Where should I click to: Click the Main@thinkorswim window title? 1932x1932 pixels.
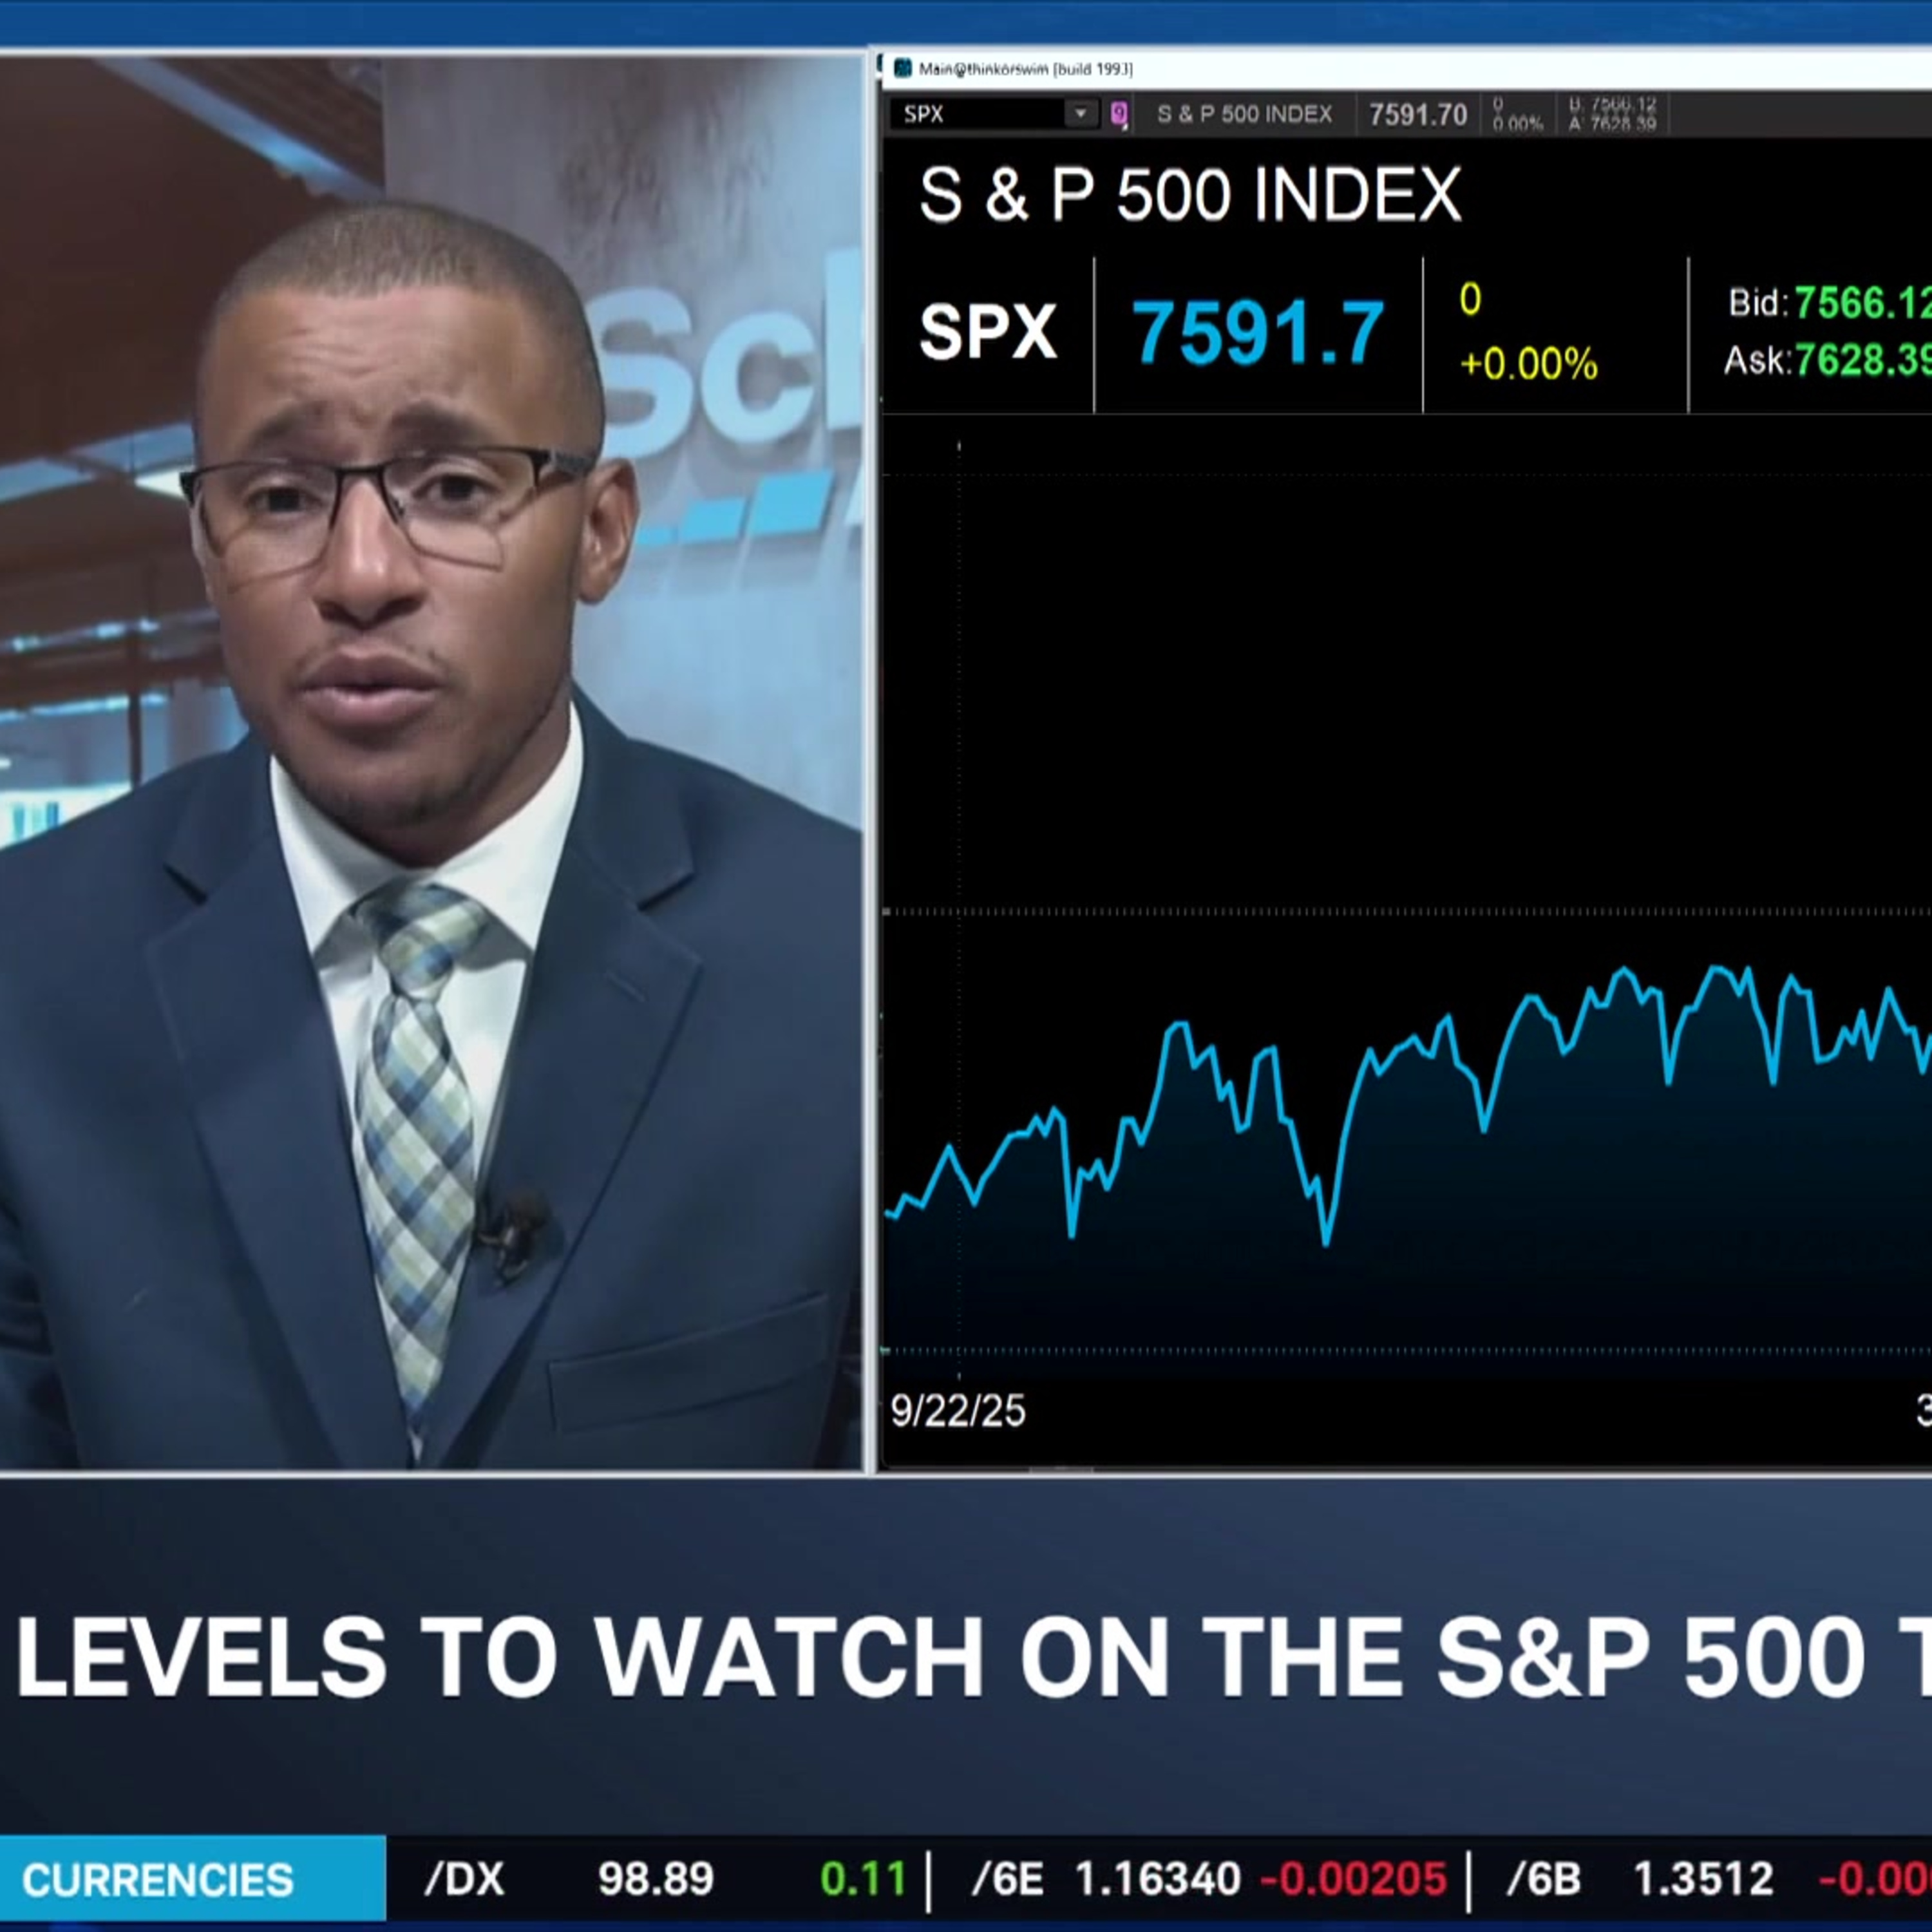(x=1025, y=69)
